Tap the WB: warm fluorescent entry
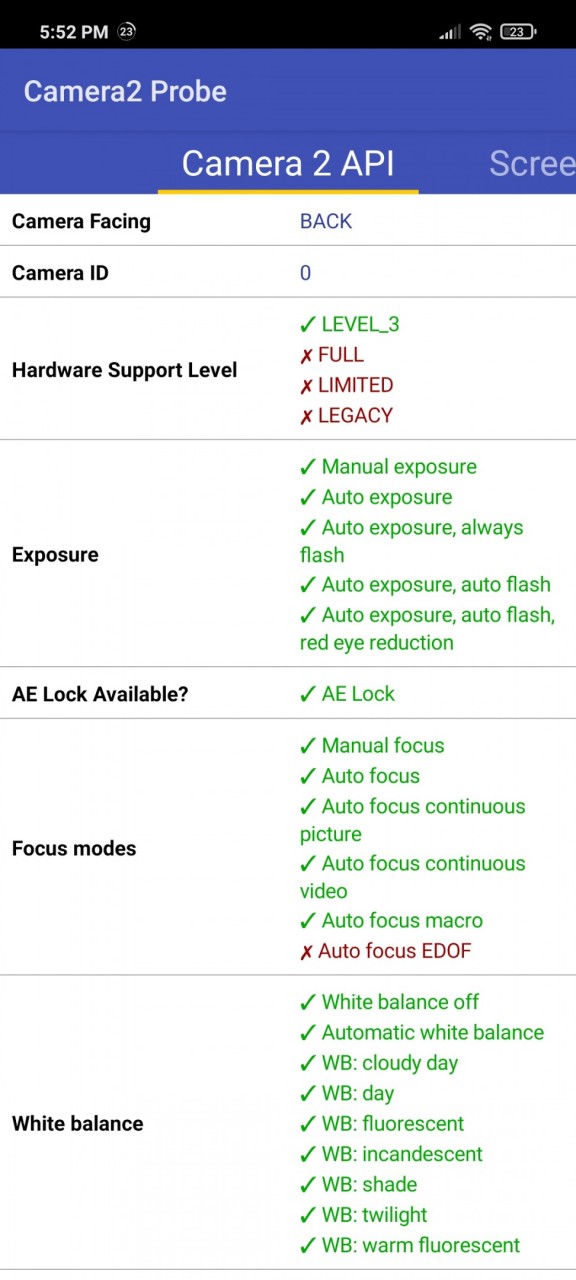576x1280 pixels. pos(410,1245)
